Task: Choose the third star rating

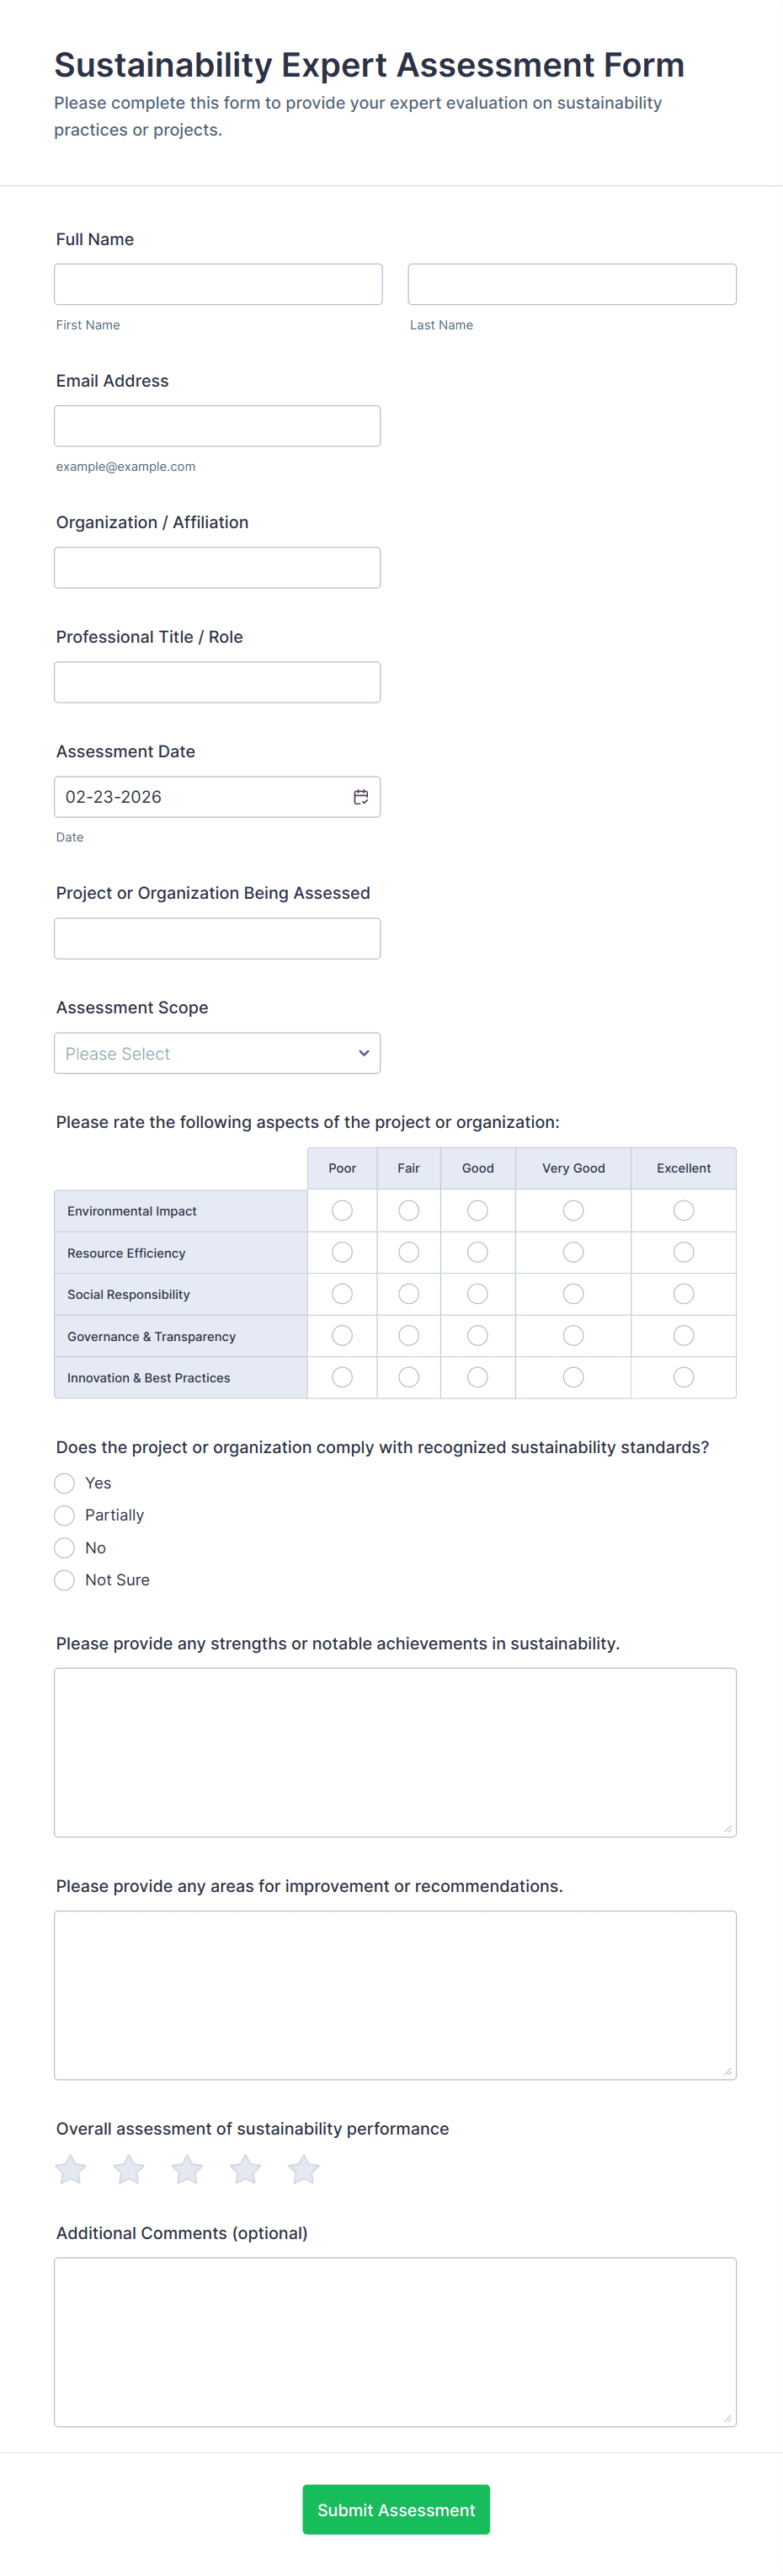Action: click(187, 2170)
